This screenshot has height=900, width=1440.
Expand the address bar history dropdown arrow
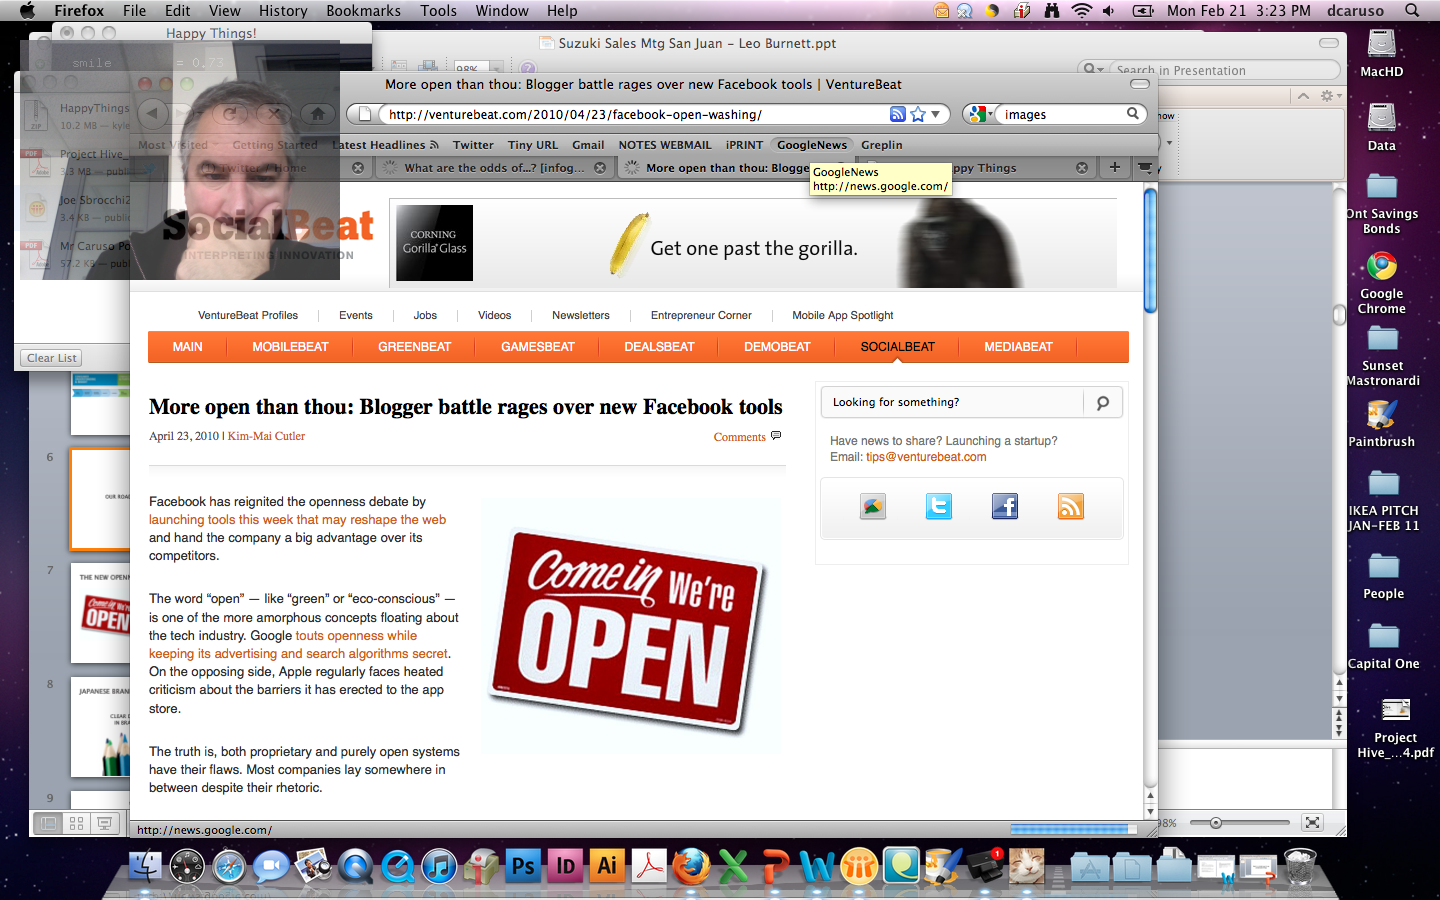tap(936, 114)
